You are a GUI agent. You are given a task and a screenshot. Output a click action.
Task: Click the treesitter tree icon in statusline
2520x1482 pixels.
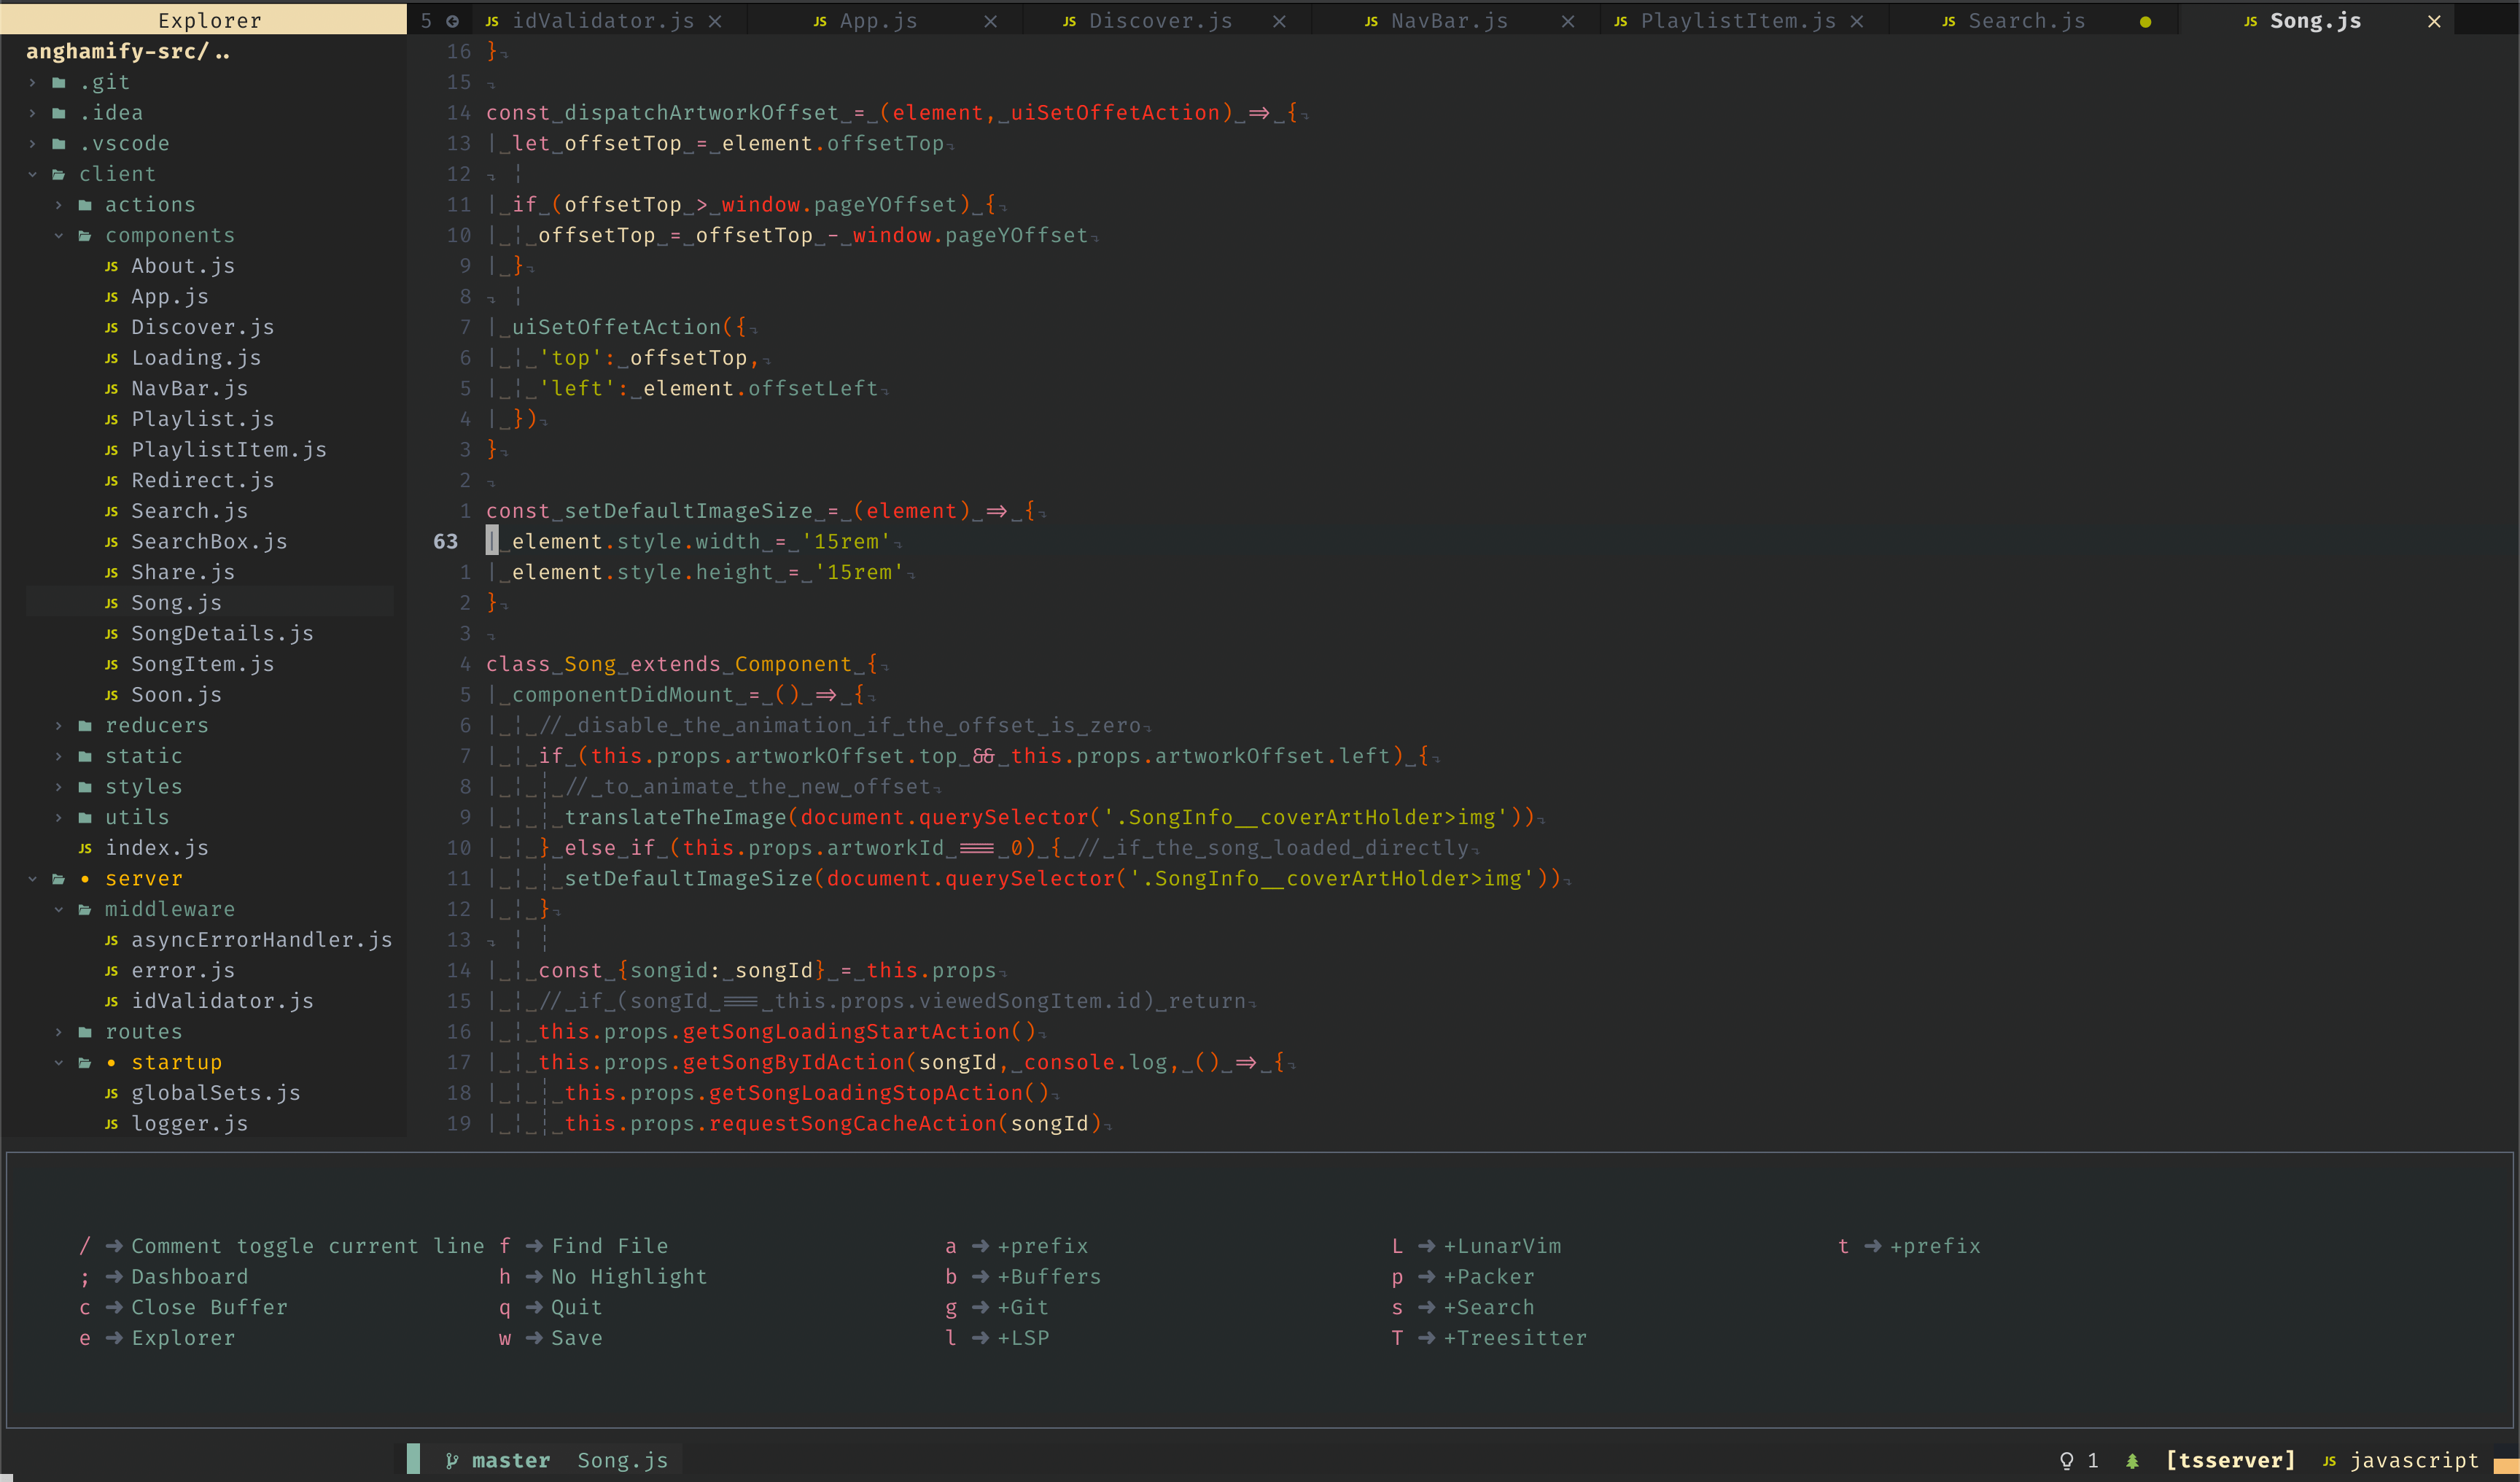click(2132, 1461)
